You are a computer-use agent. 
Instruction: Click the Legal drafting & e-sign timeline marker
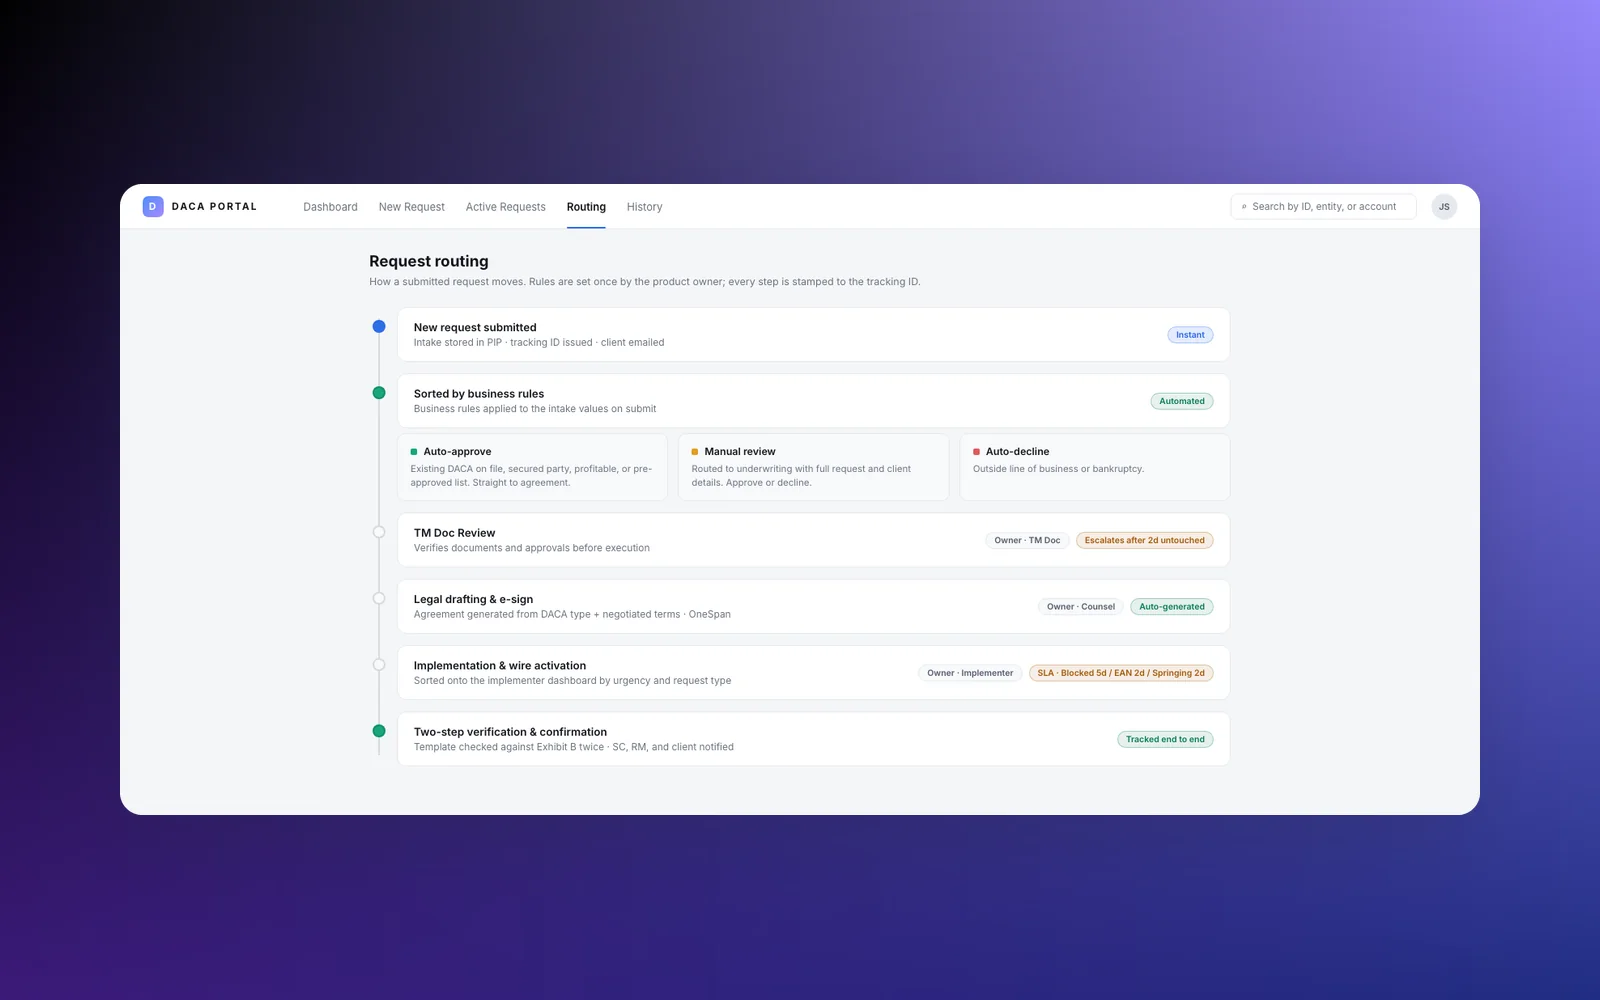379,598
